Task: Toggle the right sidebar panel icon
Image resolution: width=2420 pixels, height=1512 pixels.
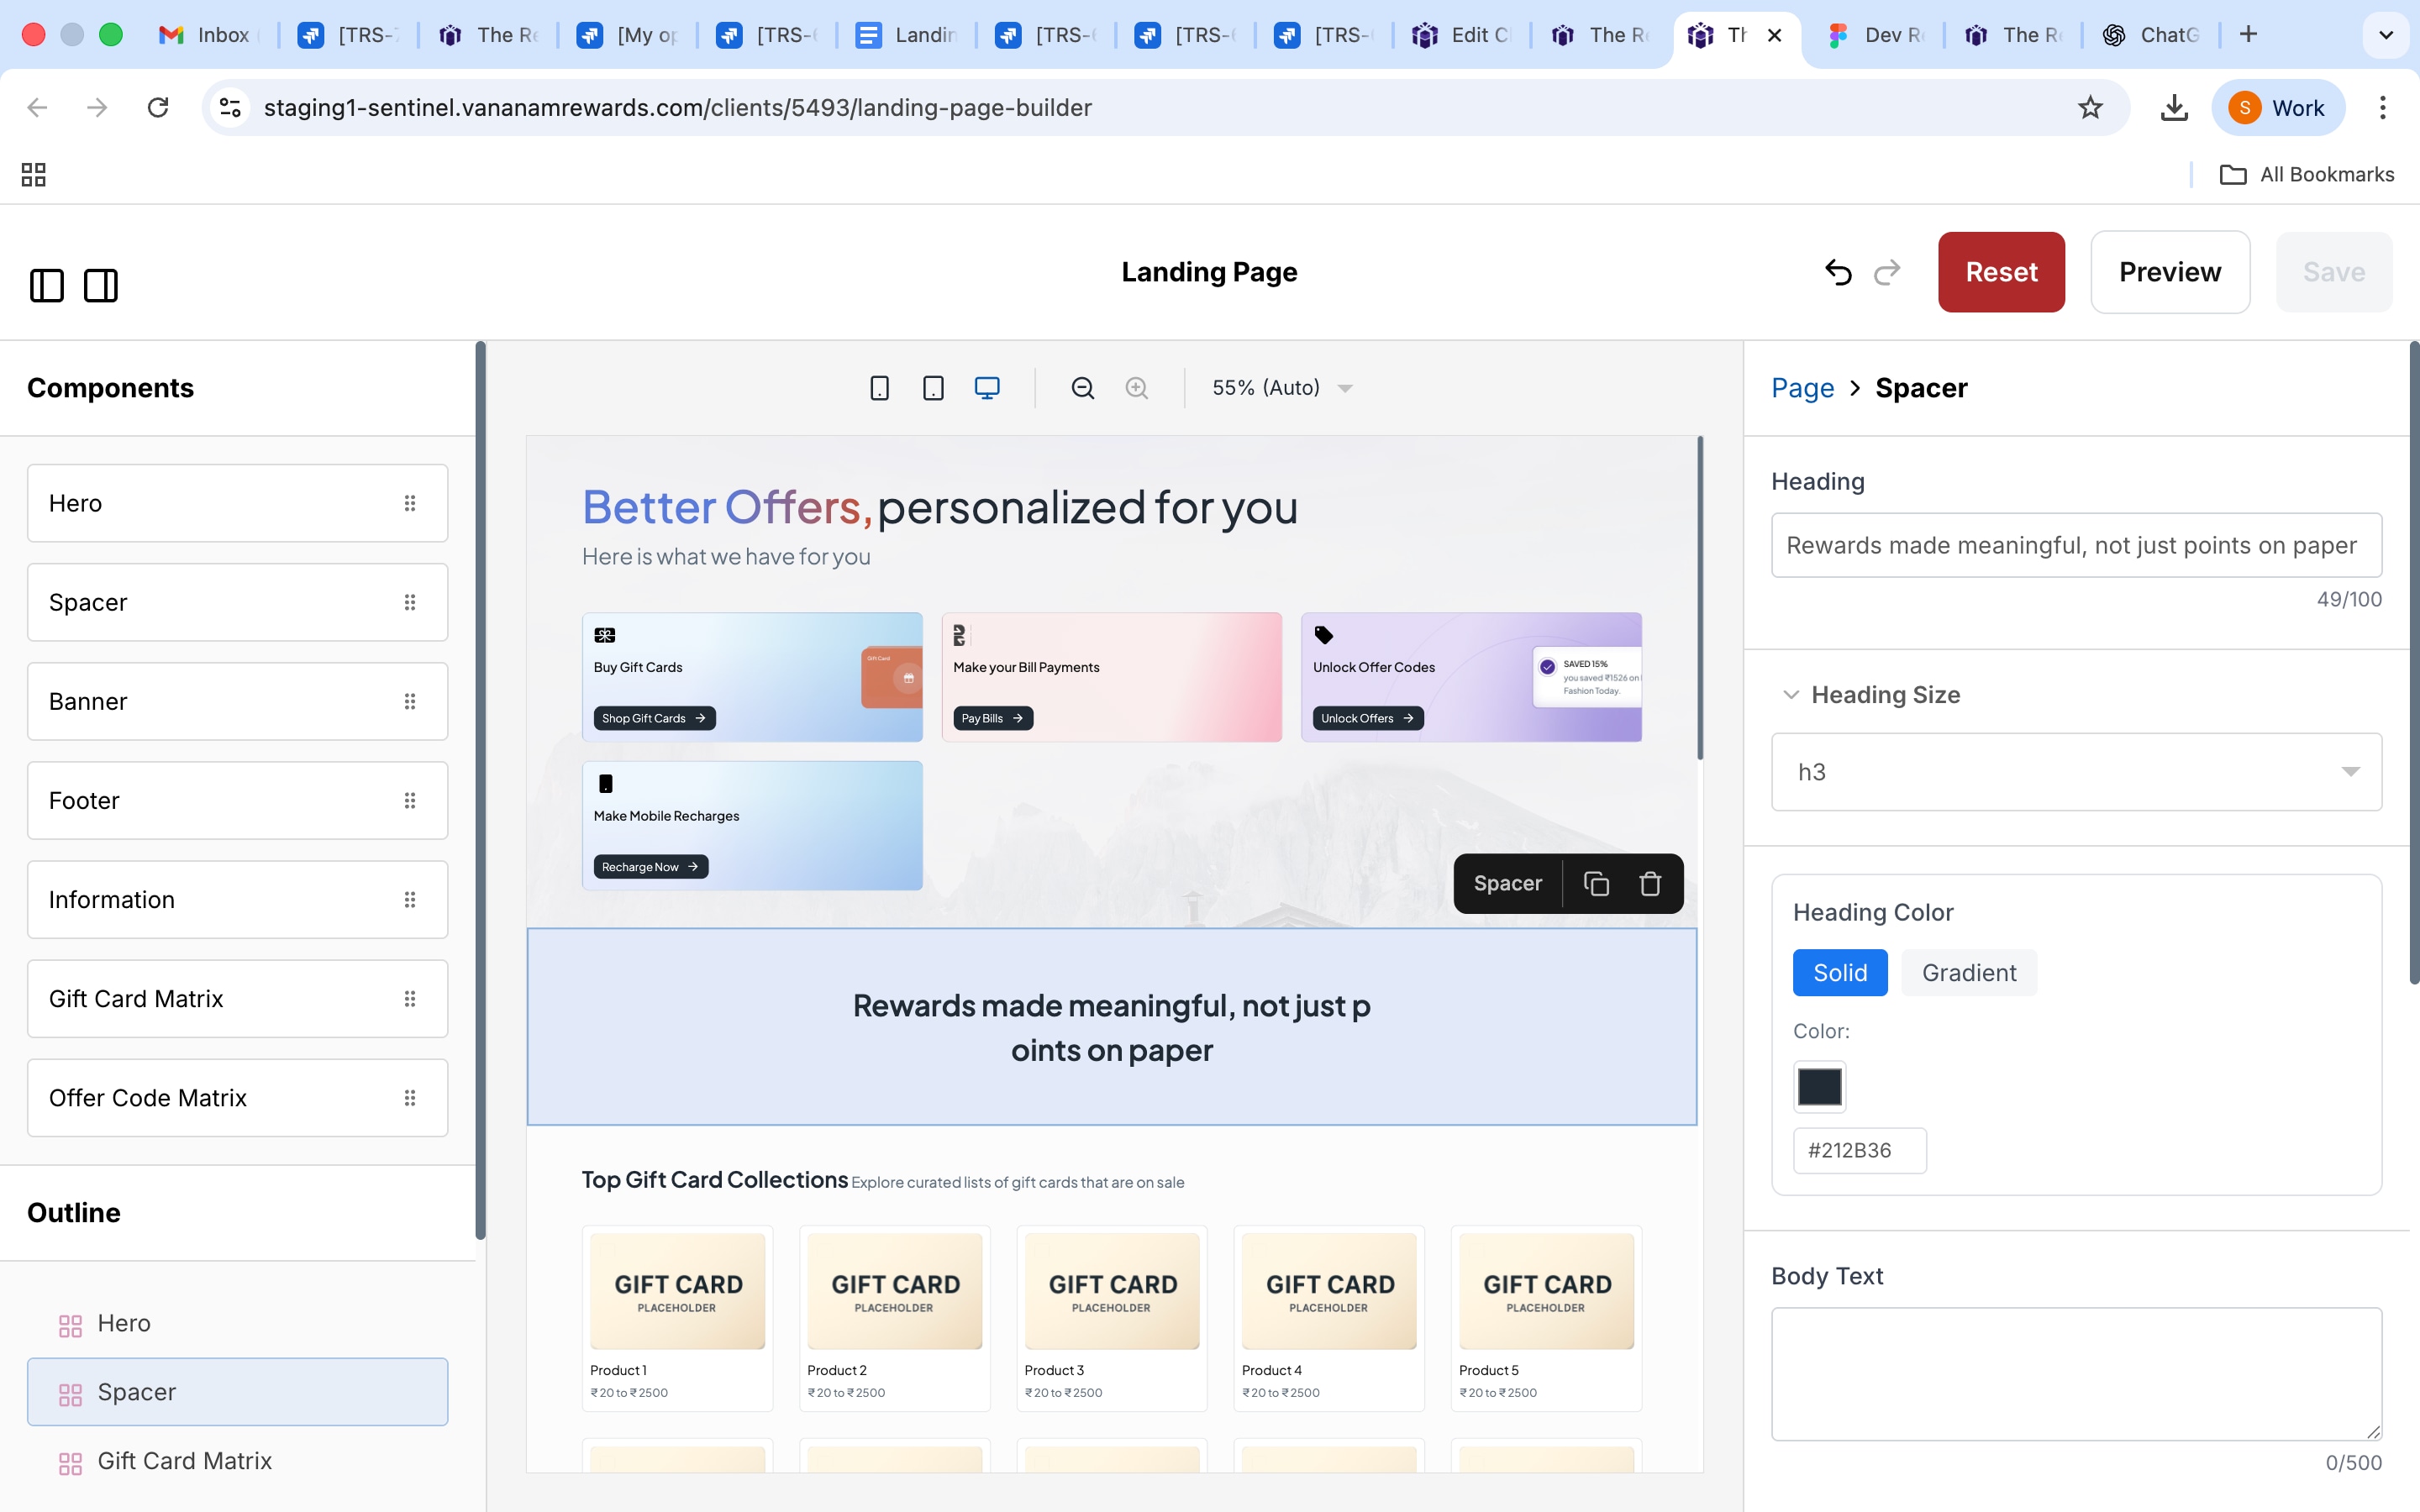Action: pos(101,286)
